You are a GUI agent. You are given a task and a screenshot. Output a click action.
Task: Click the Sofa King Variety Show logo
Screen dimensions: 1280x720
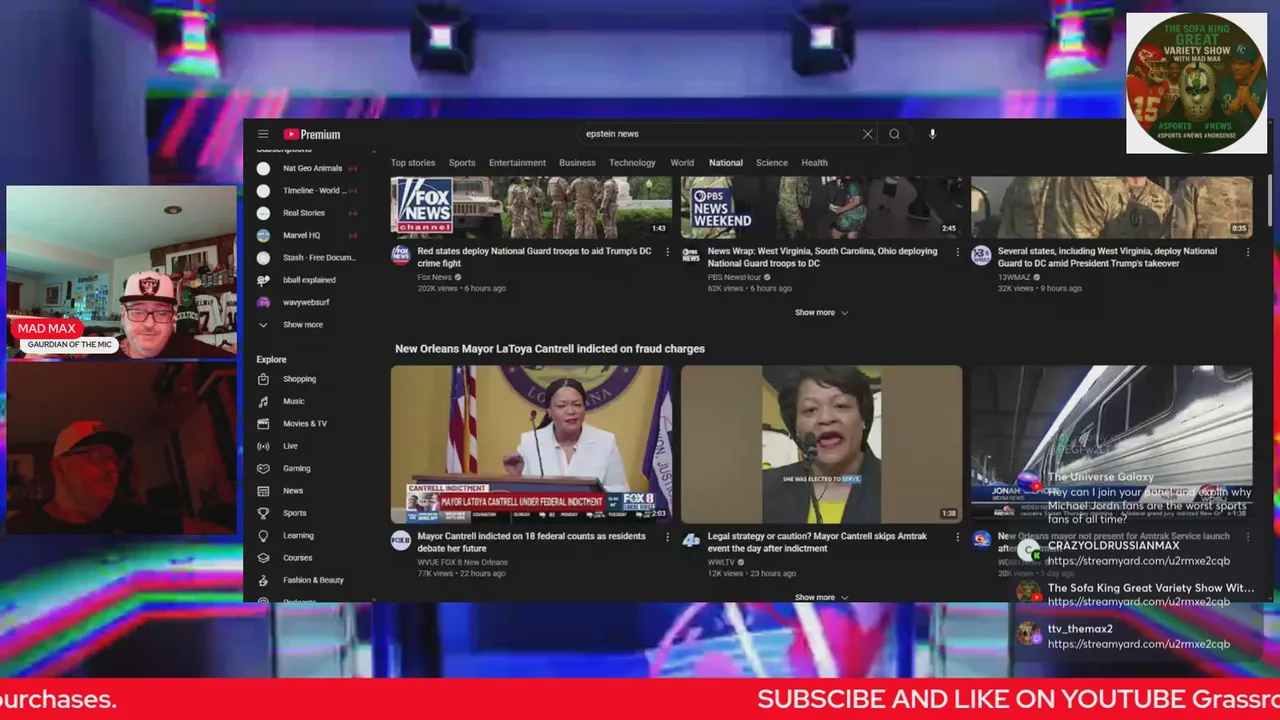[1196, 83]
